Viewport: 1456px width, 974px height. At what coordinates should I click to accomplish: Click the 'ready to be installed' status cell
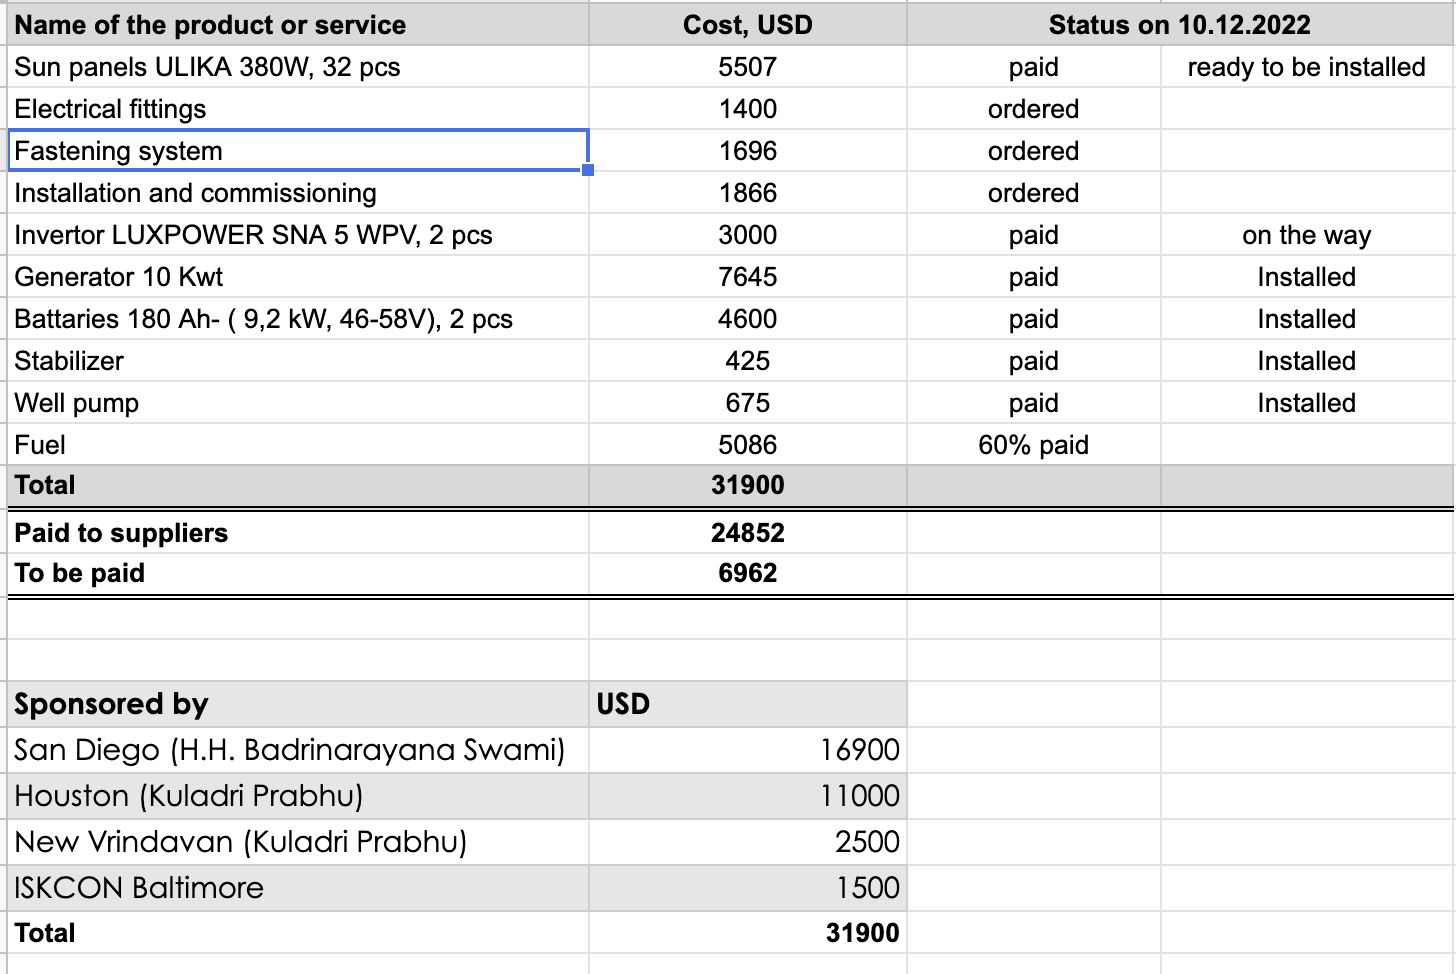pos(1307,67)
